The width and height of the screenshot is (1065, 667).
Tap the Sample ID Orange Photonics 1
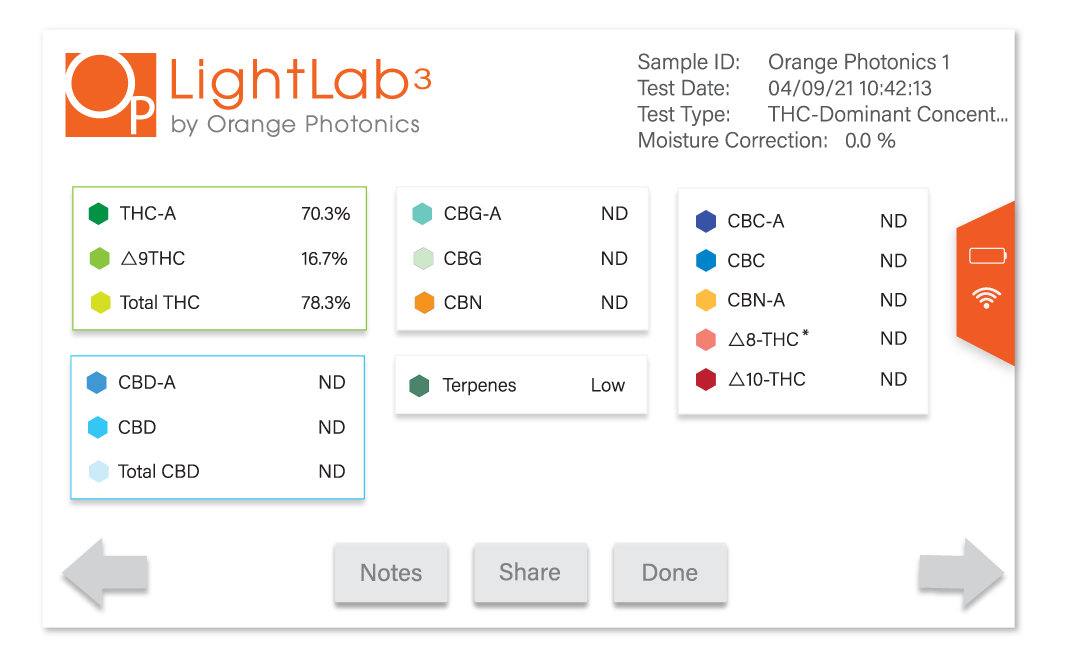click(859, 62)
